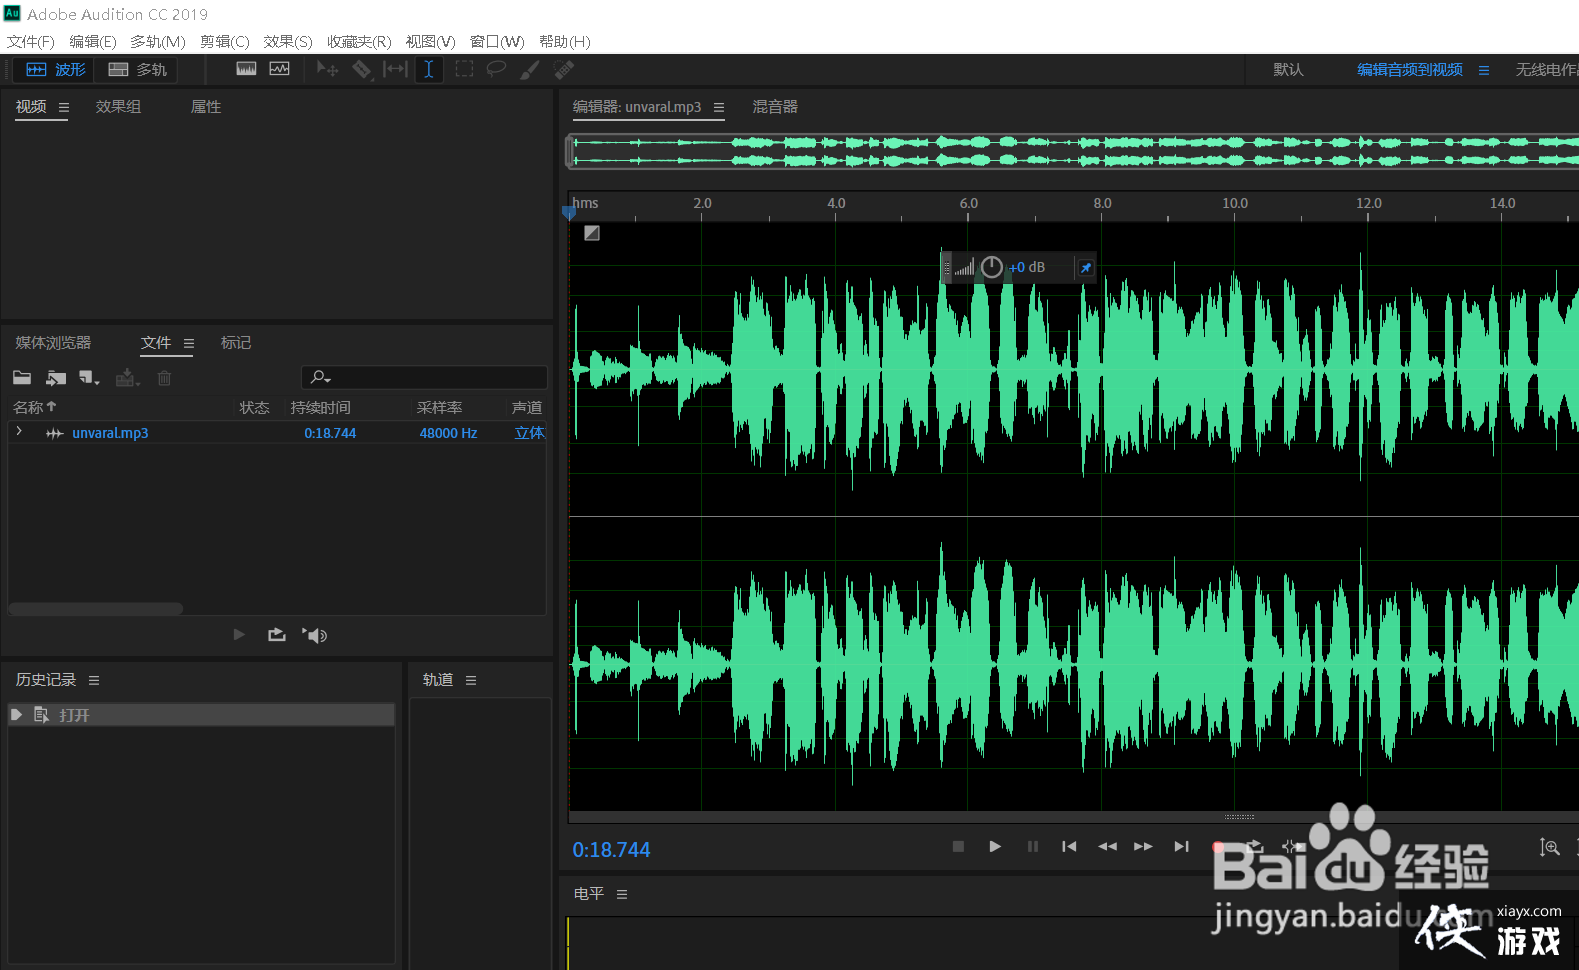Show the spectral pitch display
Viewport: 1579px width, 970px height.
click(x=279, y=69)
